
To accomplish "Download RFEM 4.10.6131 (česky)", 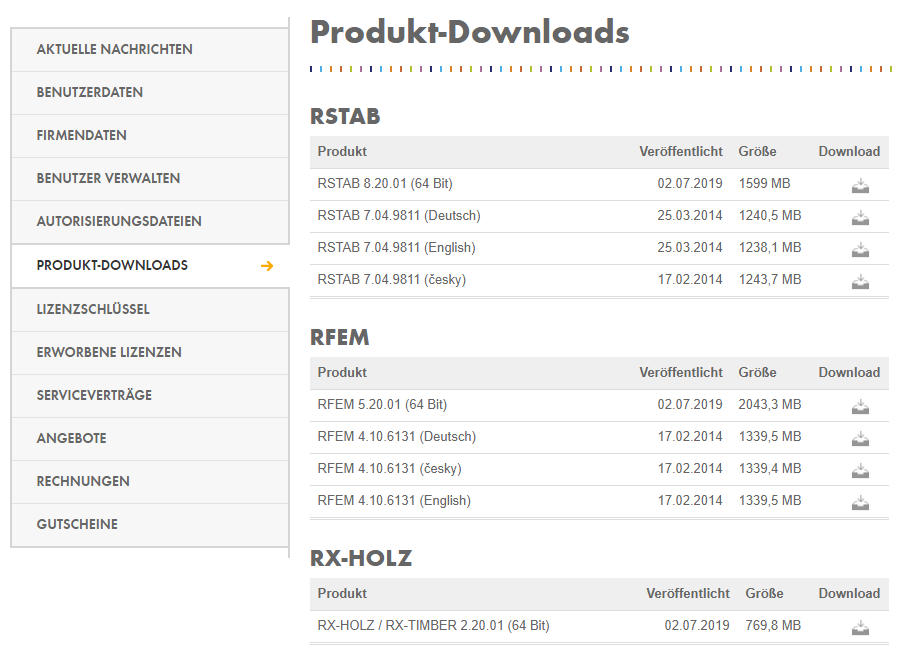I will [x=860, y=469].
